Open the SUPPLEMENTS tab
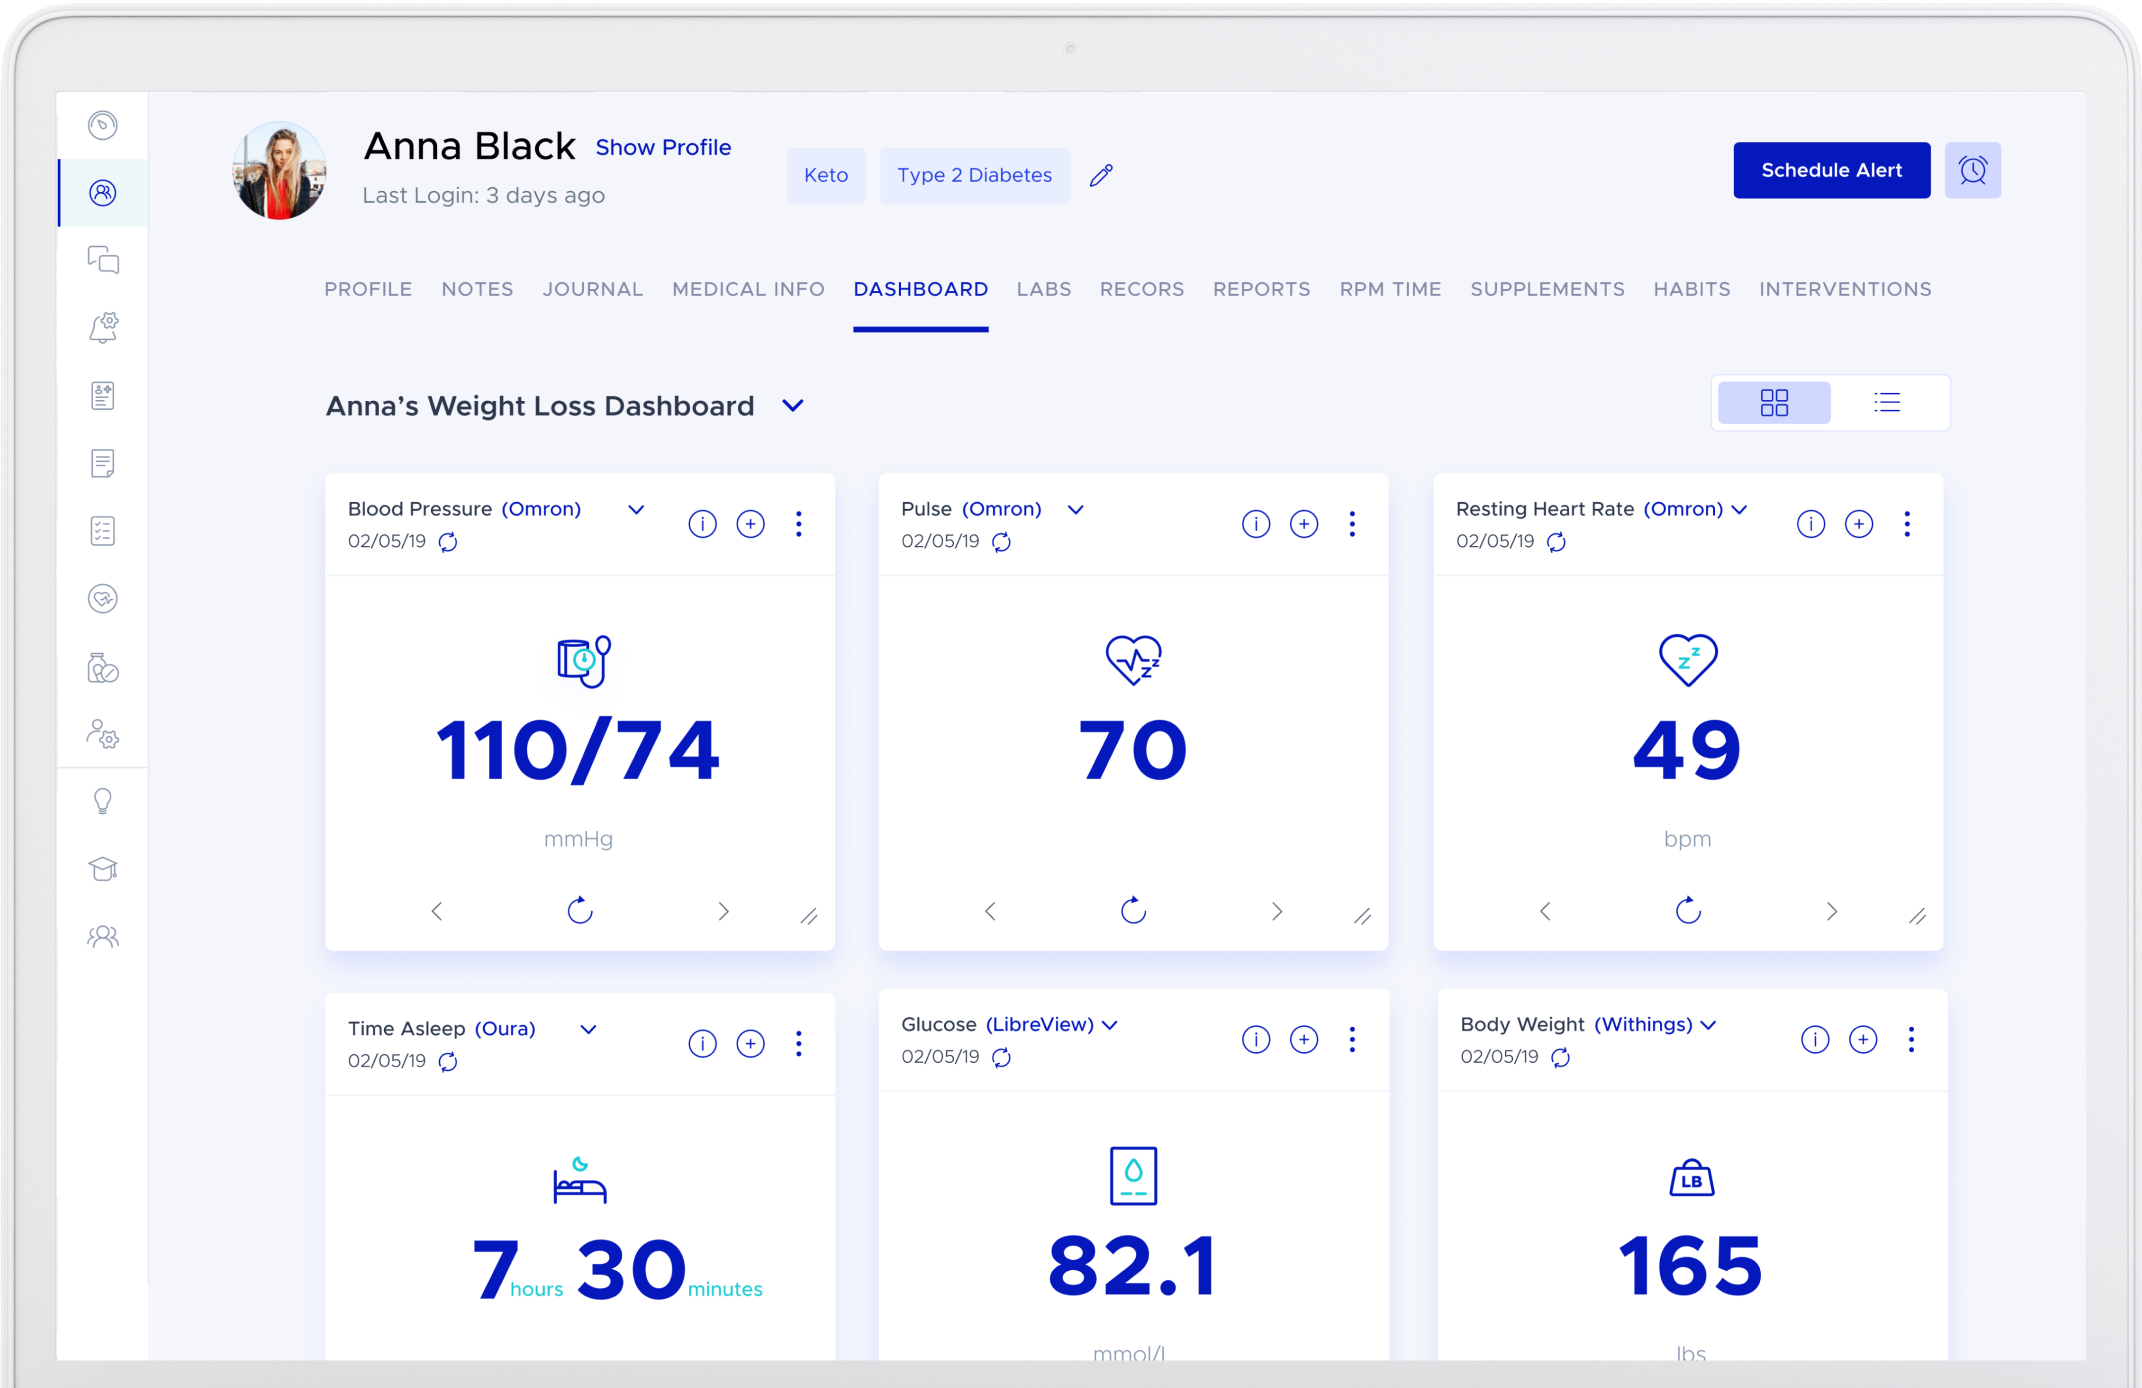This screenshot has height=1388, width=2142. pos(1547,289)
